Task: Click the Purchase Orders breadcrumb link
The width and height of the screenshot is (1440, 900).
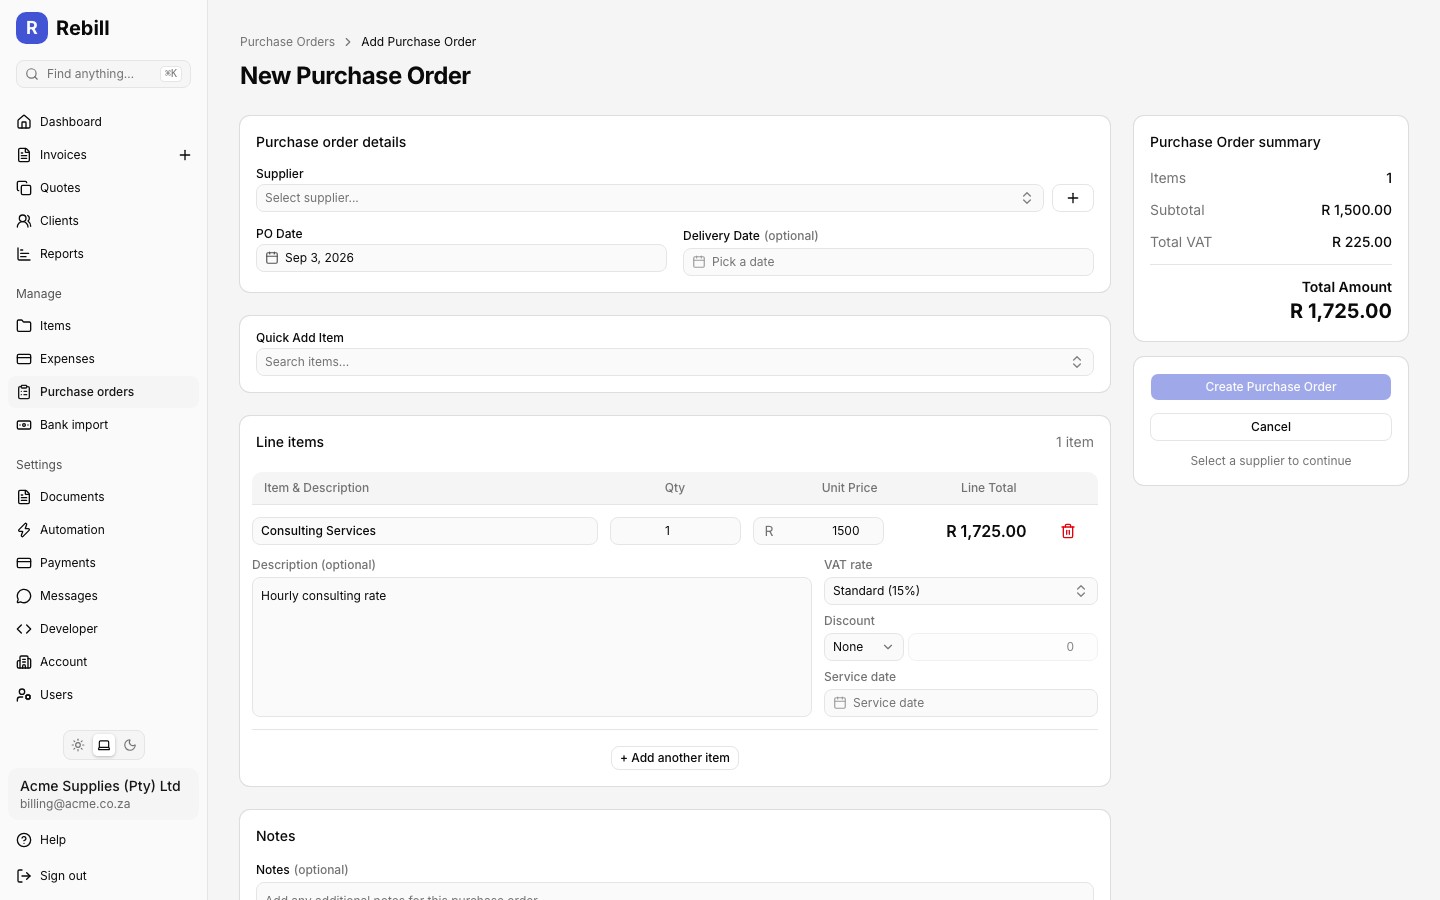Action: 287,42
